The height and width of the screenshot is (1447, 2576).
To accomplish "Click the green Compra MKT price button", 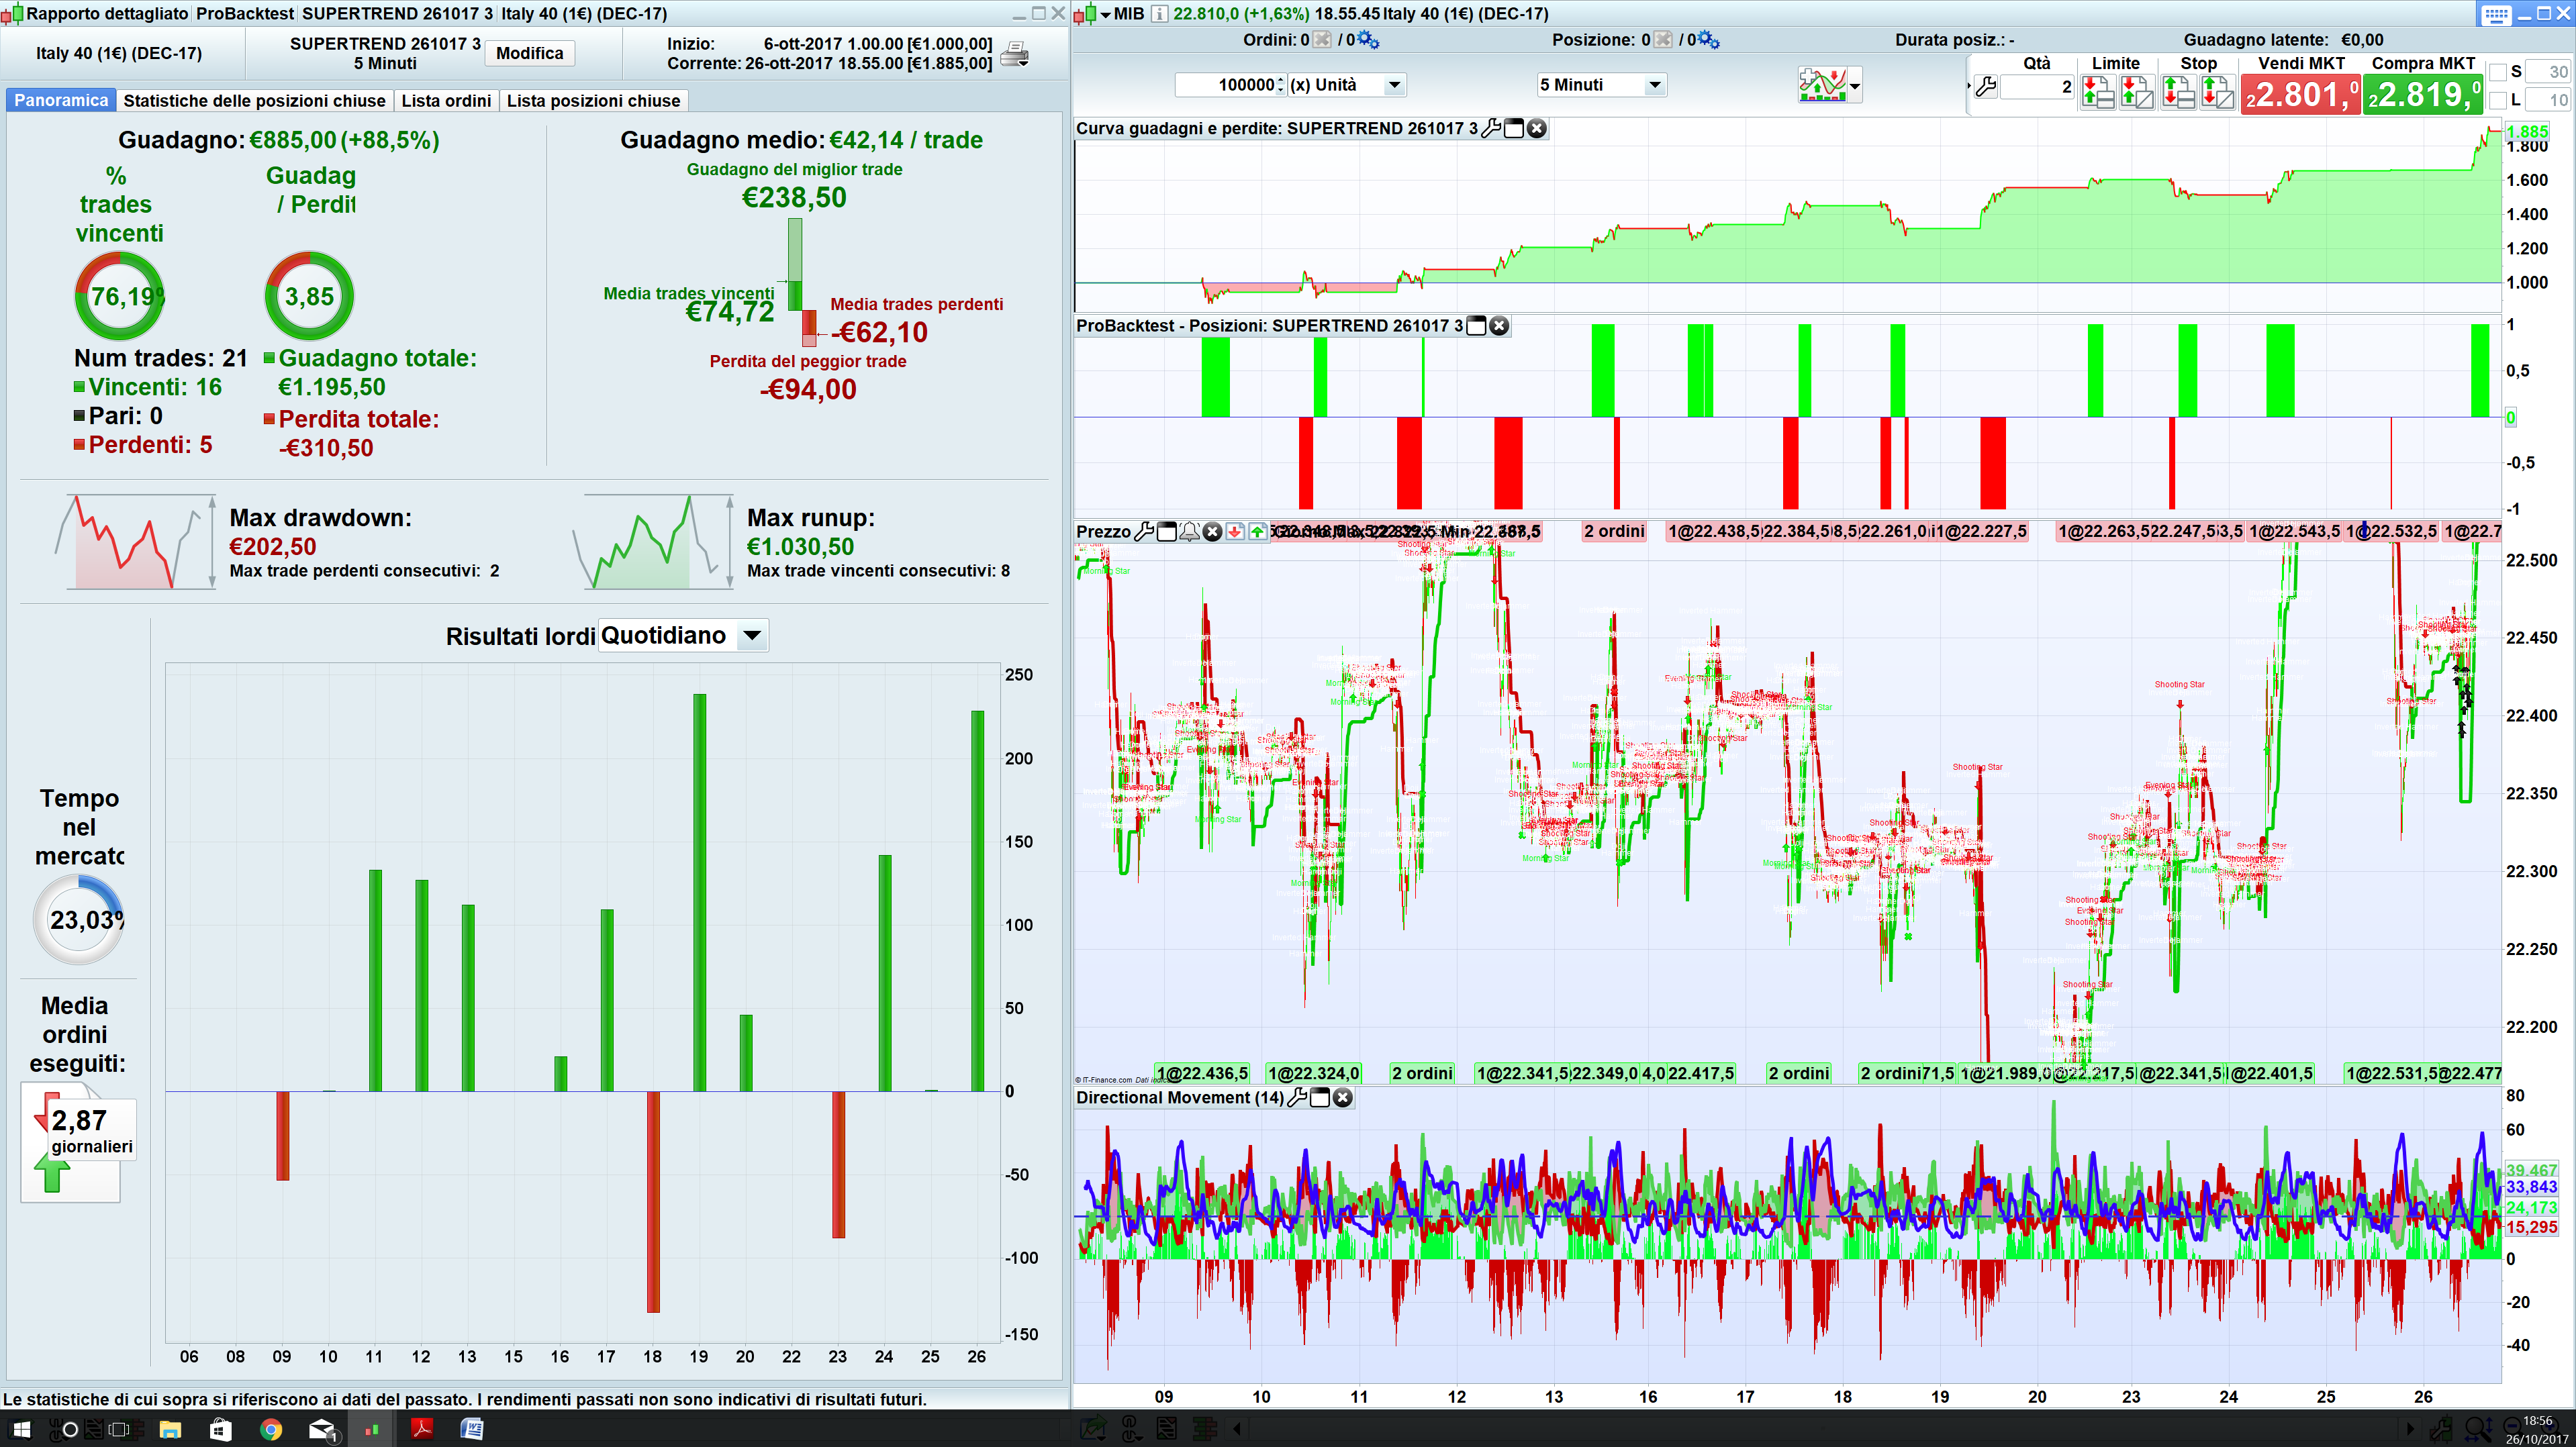I will click(2422, 95).
